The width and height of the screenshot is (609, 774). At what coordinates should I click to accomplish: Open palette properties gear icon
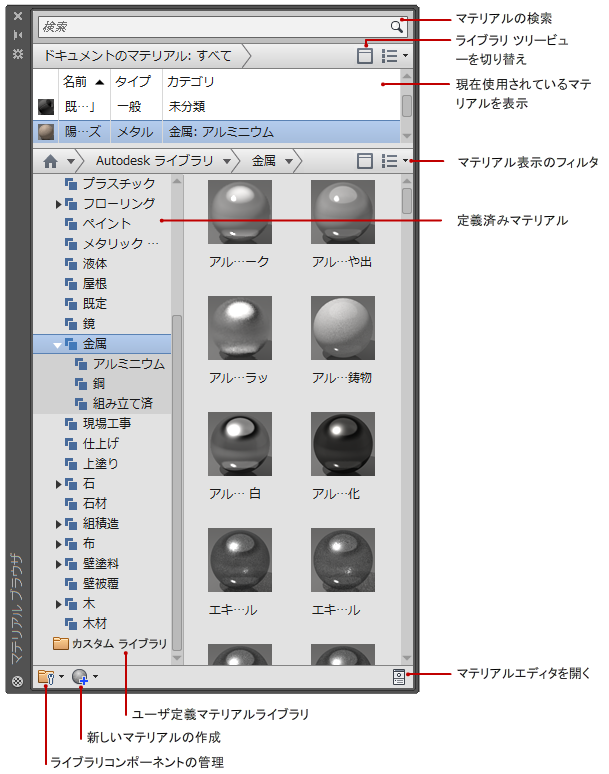tap(18, 54)
